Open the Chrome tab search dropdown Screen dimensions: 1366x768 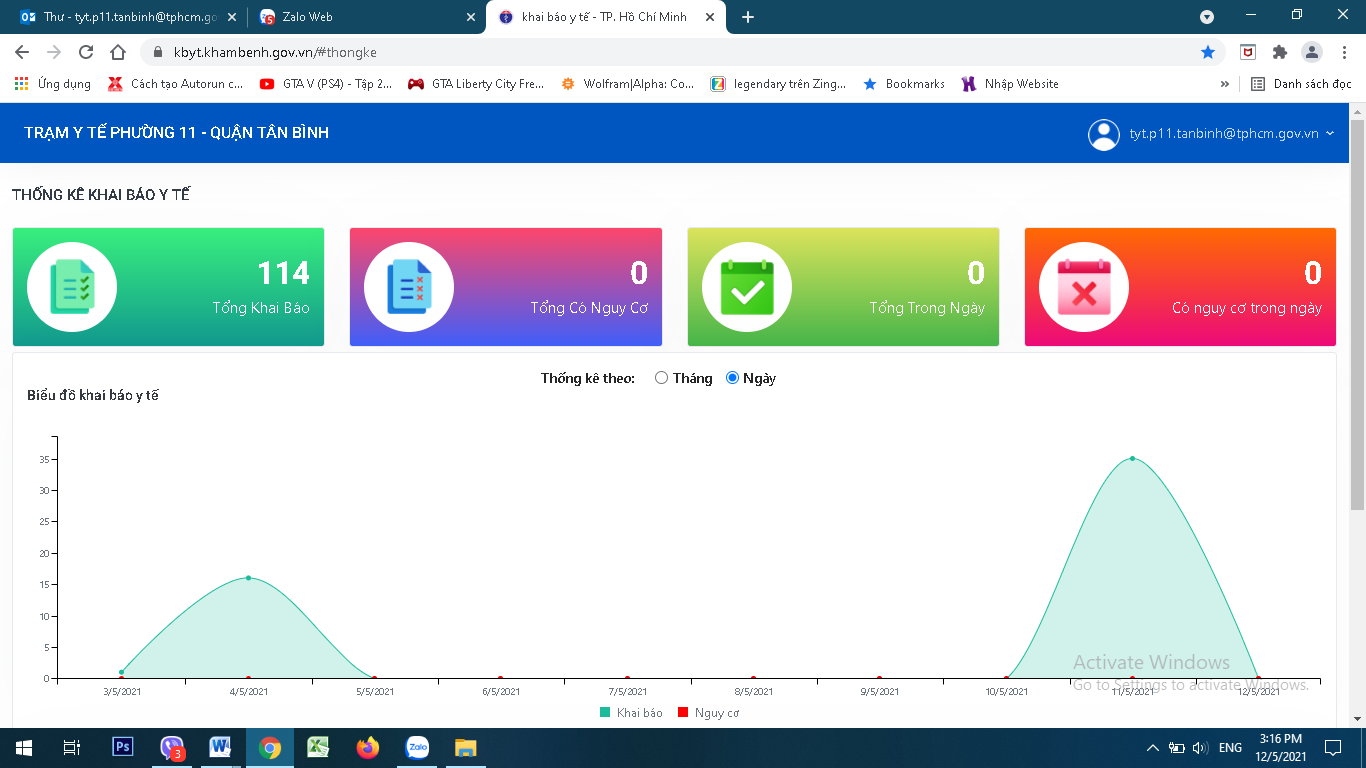point(1207,17)
